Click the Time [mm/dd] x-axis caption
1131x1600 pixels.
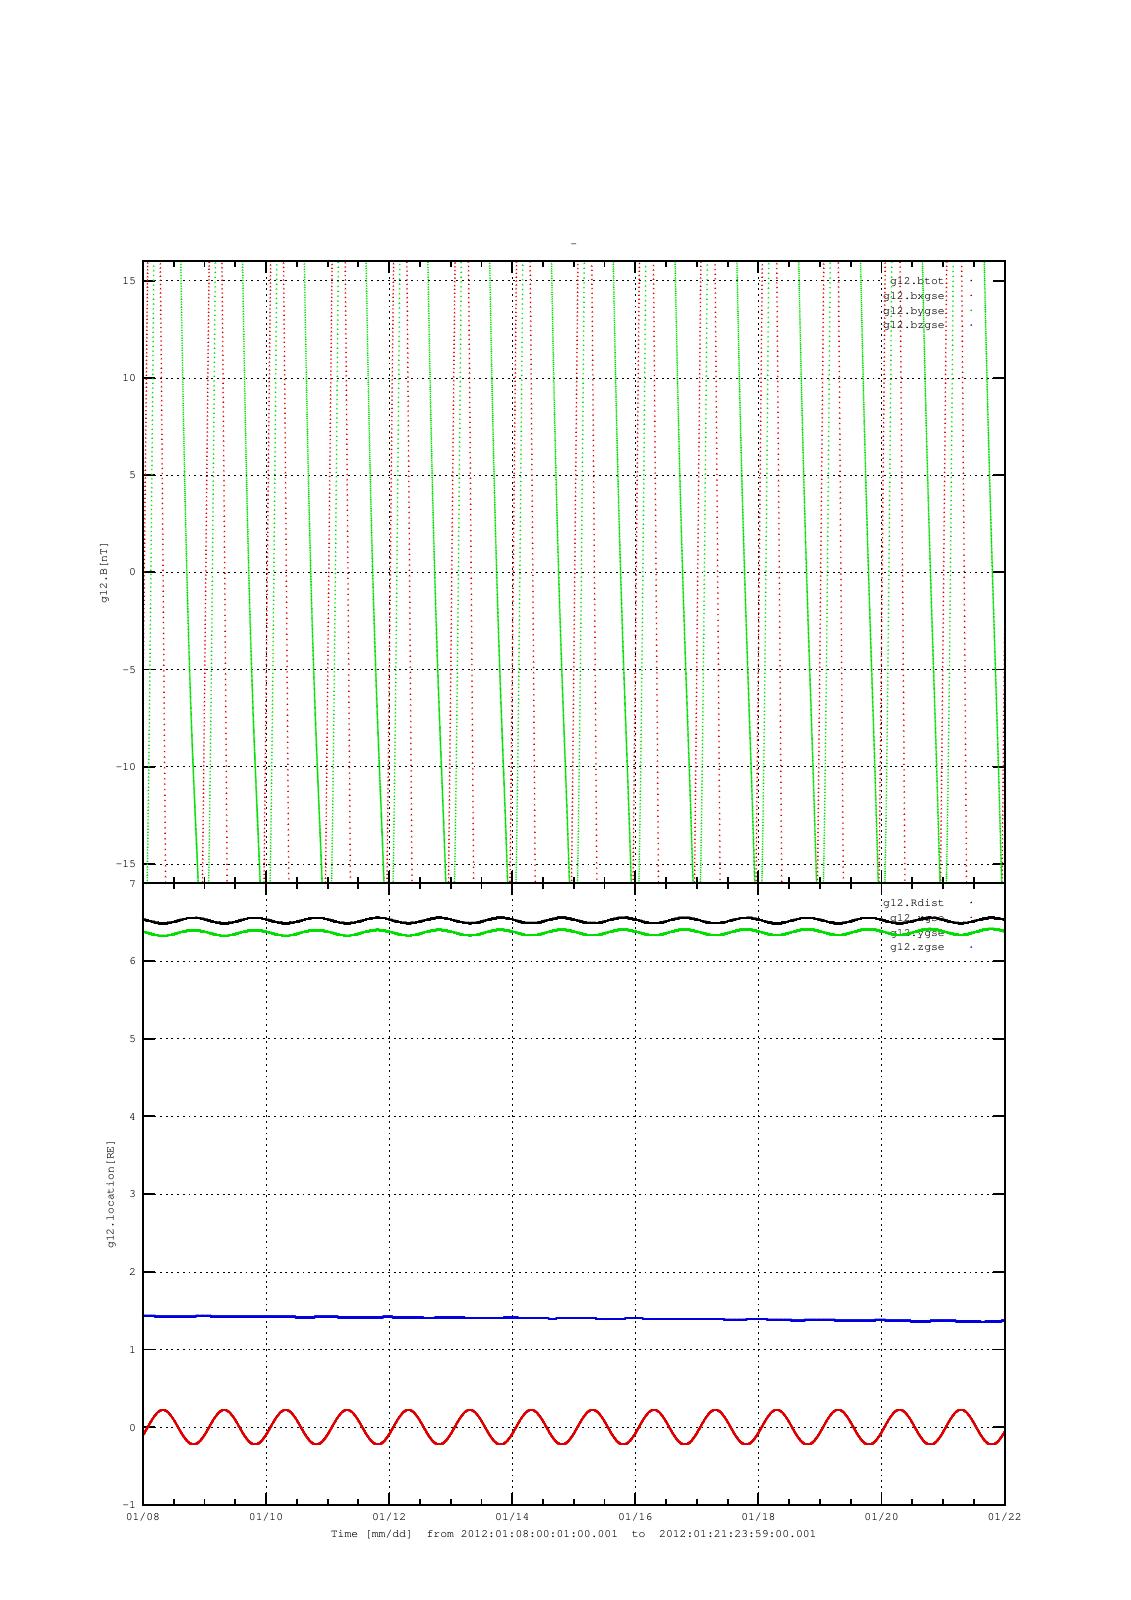(x=573, y=1533)
